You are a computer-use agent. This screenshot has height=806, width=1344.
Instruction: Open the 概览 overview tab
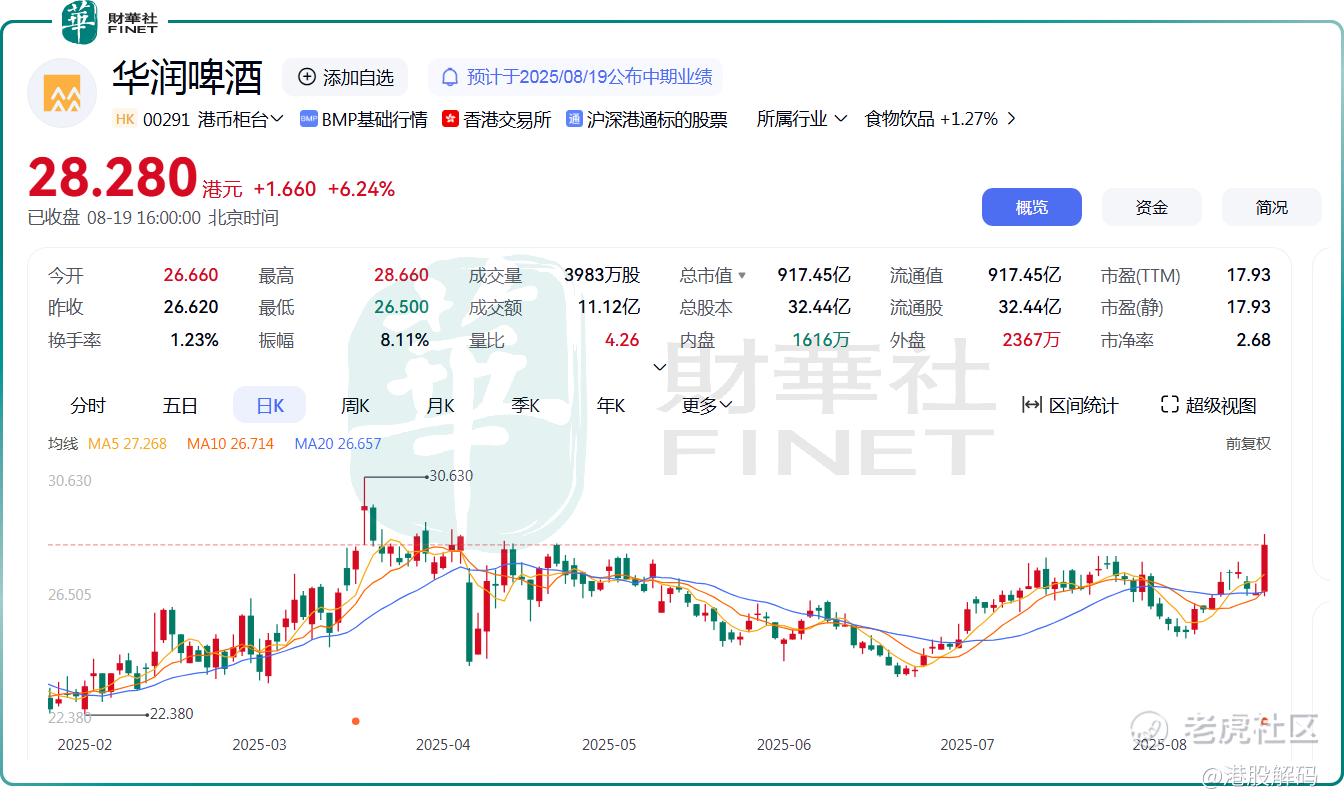coord(1032,207)
